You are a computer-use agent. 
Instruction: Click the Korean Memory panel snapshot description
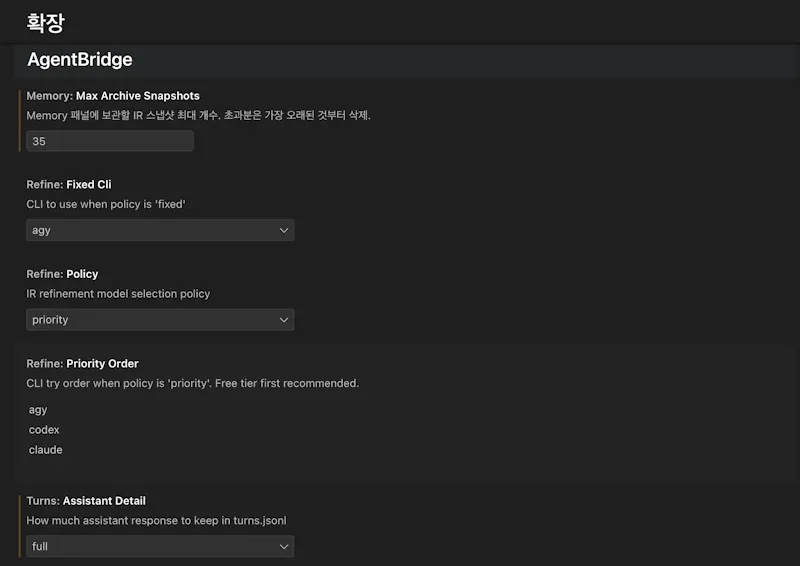198,115
